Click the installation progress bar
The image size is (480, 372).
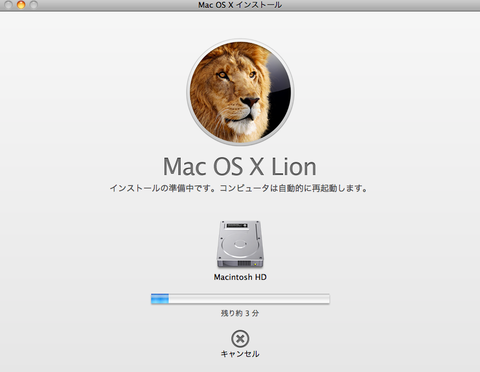[x=240, y=299]
